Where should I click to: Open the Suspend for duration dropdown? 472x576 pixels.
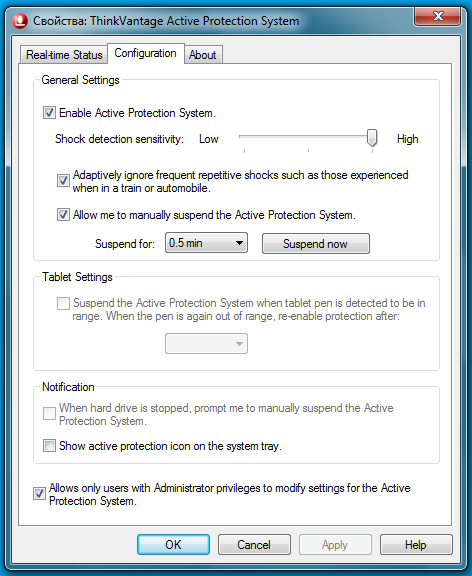[206, 243]
